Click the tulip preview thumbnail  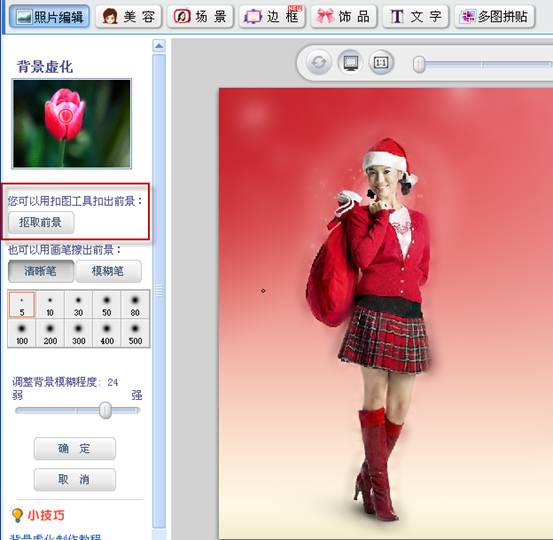tap(72, 123)
